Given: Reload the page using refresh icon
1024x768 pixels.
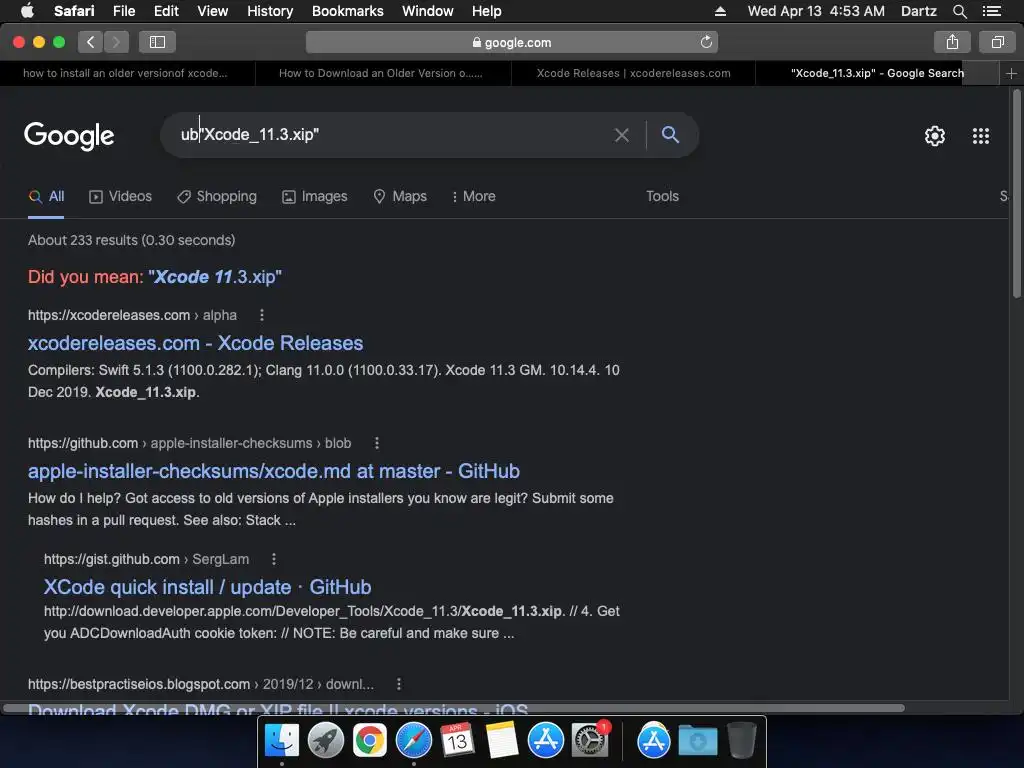Looking at the screenshot, I should [706, 42].
